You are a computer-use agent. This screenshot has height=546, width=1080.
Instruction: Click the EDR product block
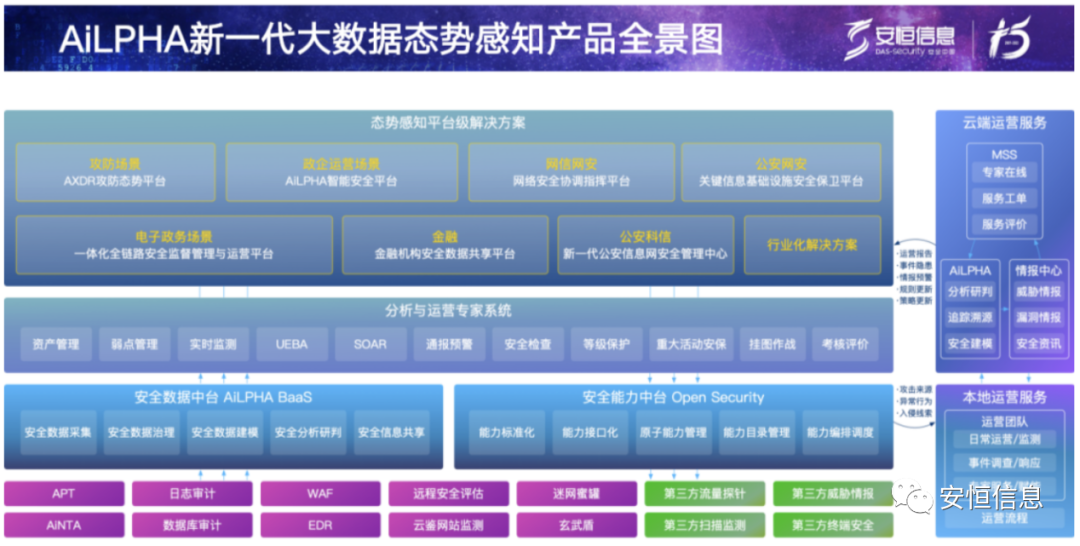pyautogui.click(x=320, y=525)
